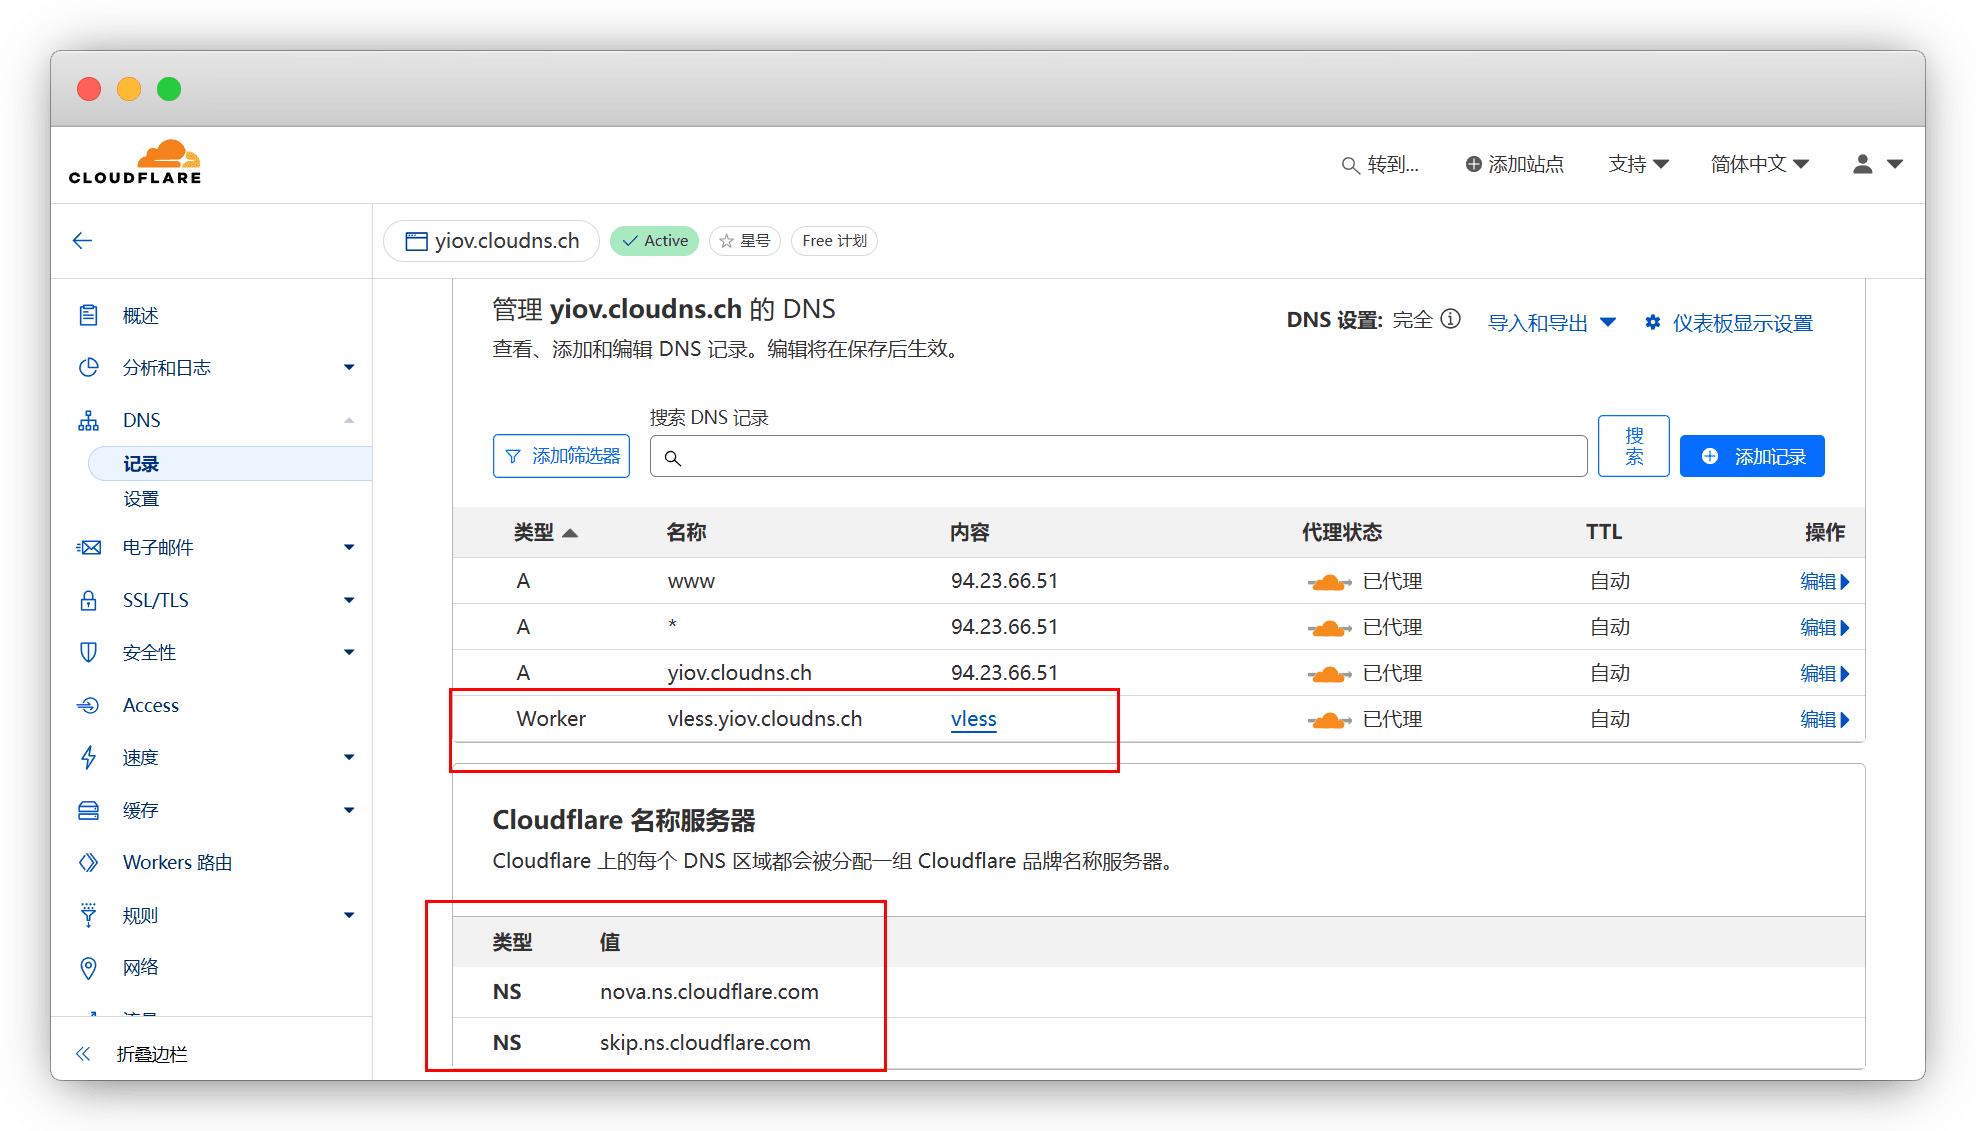Screen dimensions: 1976x1131
Task: Click the dashboard display settings gear icon
Action: (x=1653, y=322)
